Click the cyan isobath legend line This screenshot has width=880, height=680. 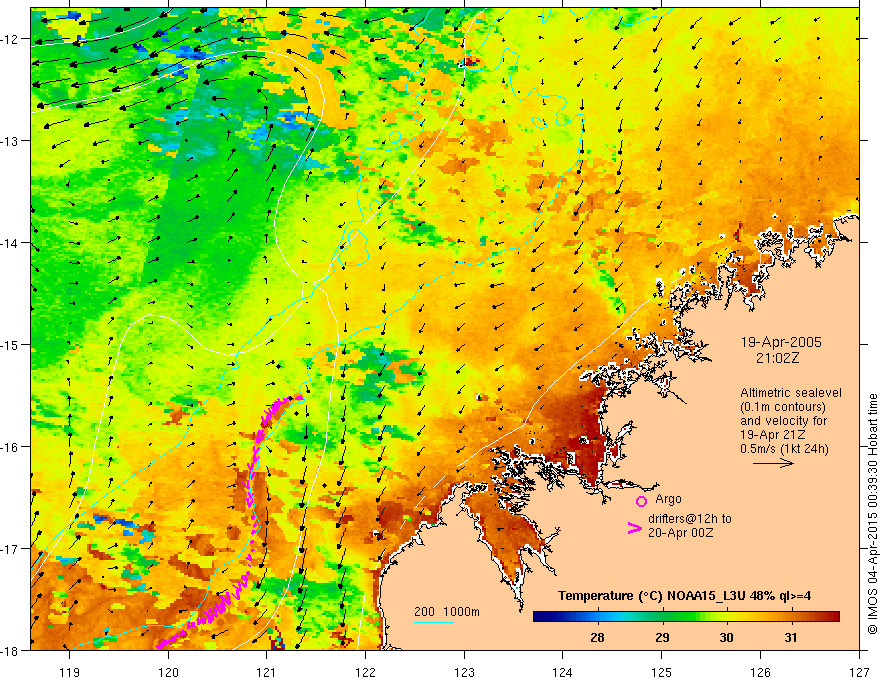434,622
